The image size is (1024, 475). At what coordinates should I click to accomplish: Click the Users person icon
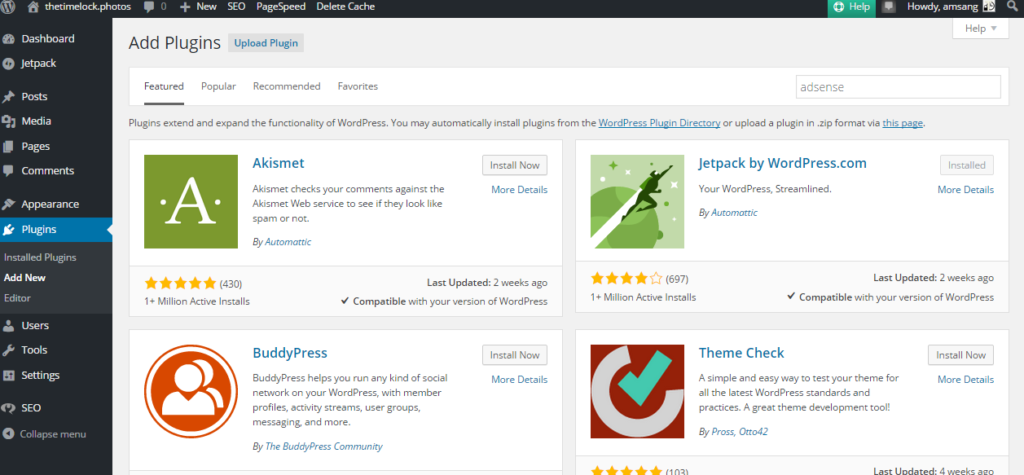click(8, 325)
